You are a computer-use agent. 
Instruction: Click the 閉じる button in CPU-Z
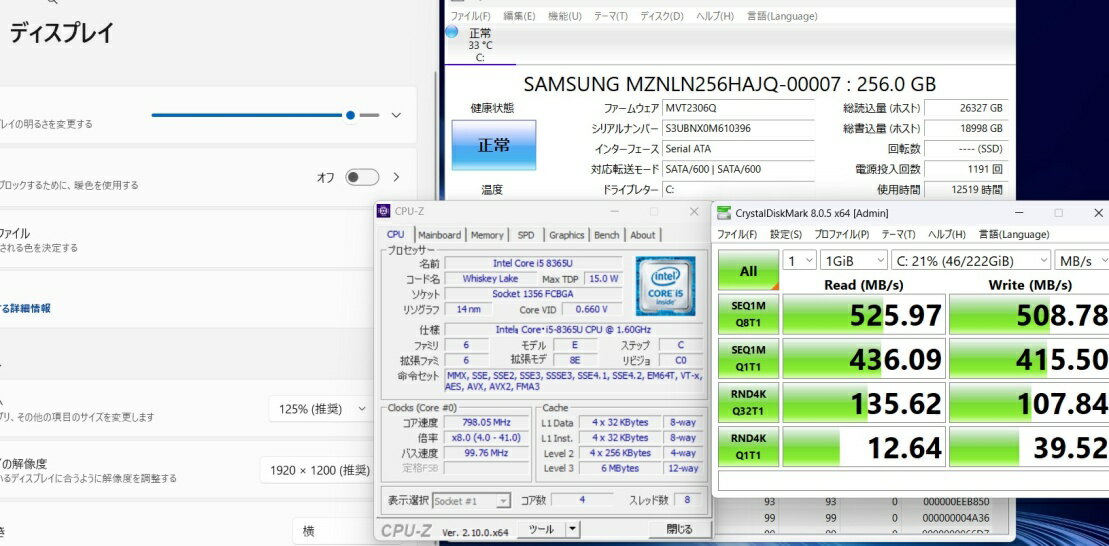coord(679,529)
